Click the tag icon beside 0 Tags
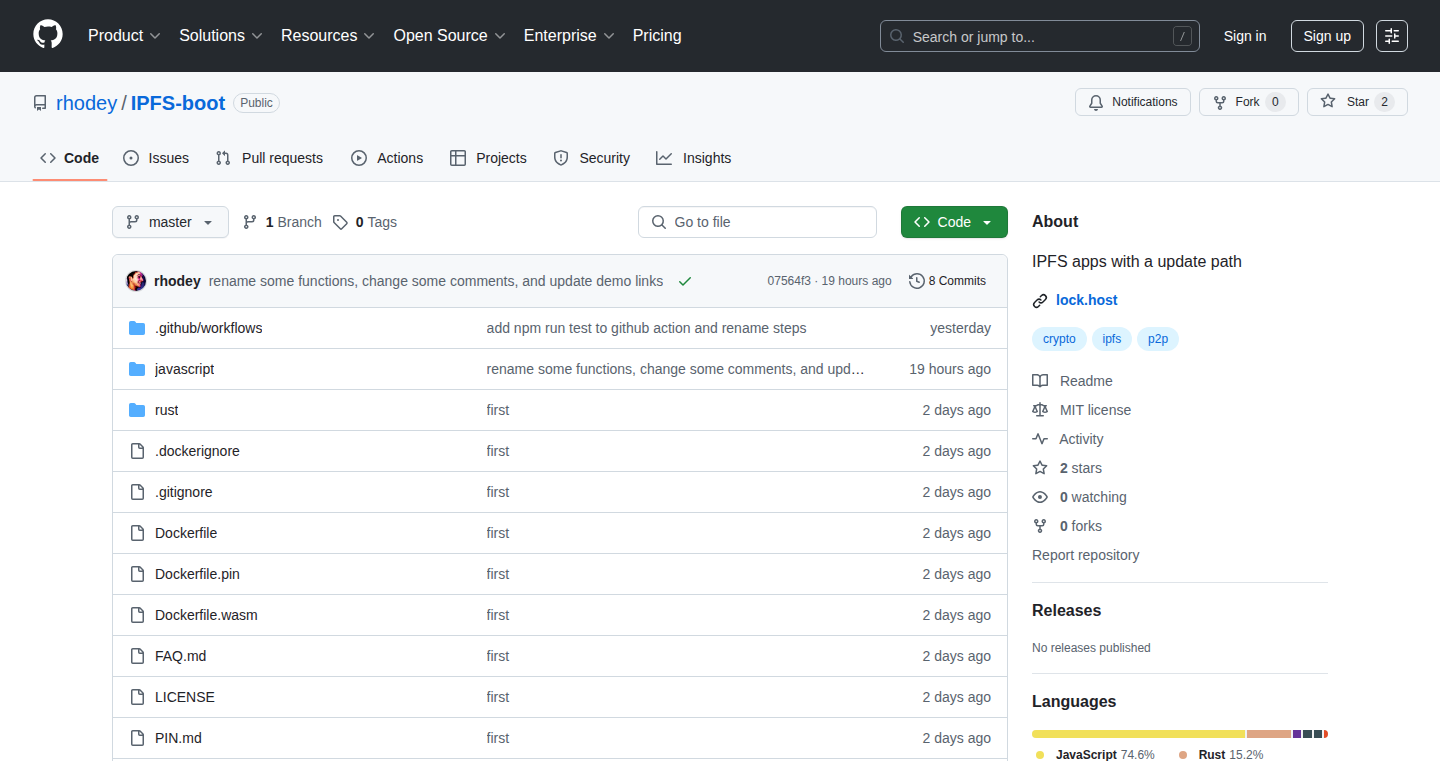Viewport: 1440px width, 761px height. [340, 222]
